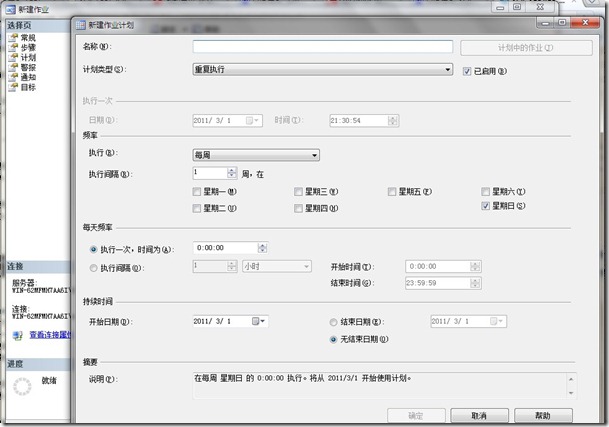The image size is (609, 427).
Task: Toggle the 星期日 checkbox
Action: point(486,207)
